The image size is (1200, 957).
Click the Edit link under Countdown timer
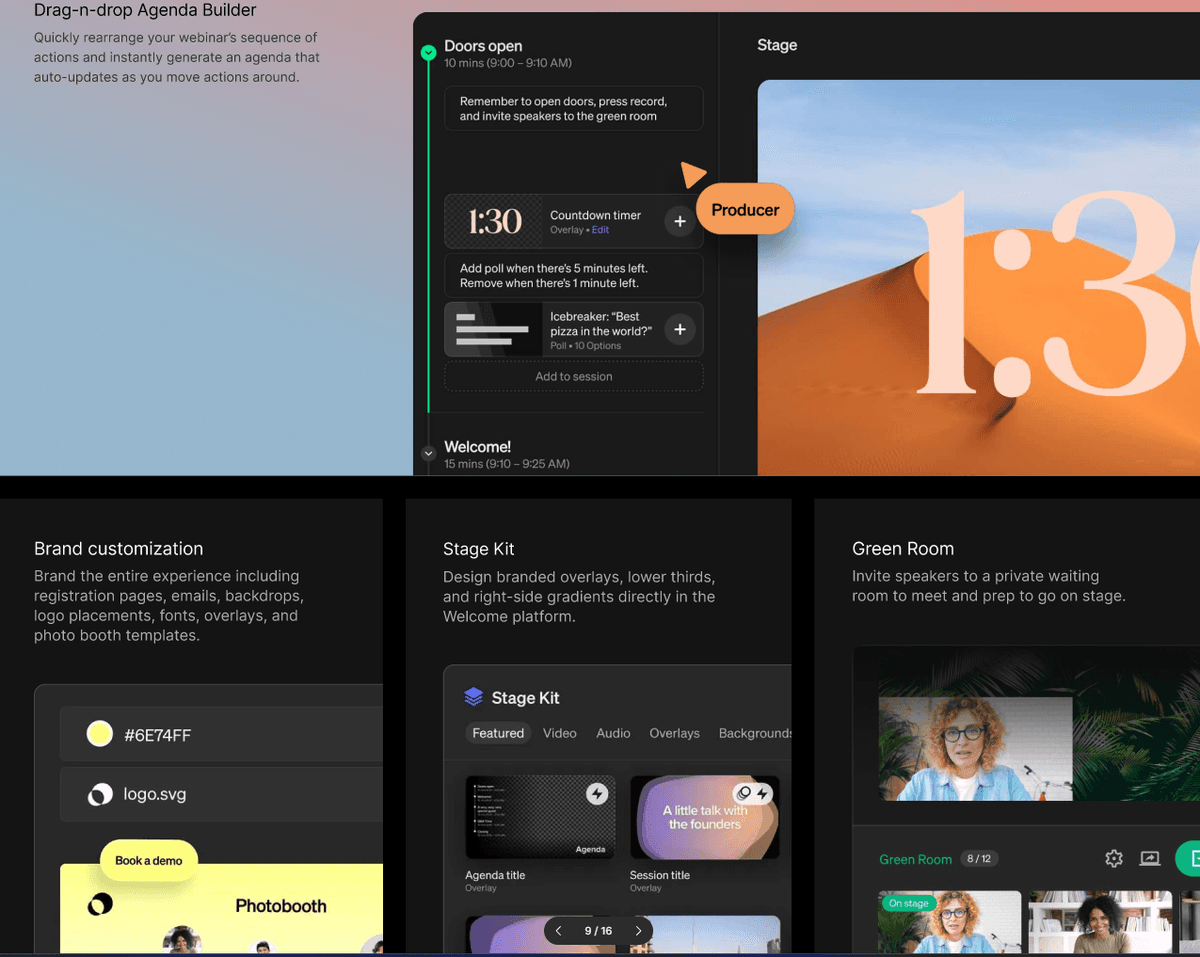(600, 230)
